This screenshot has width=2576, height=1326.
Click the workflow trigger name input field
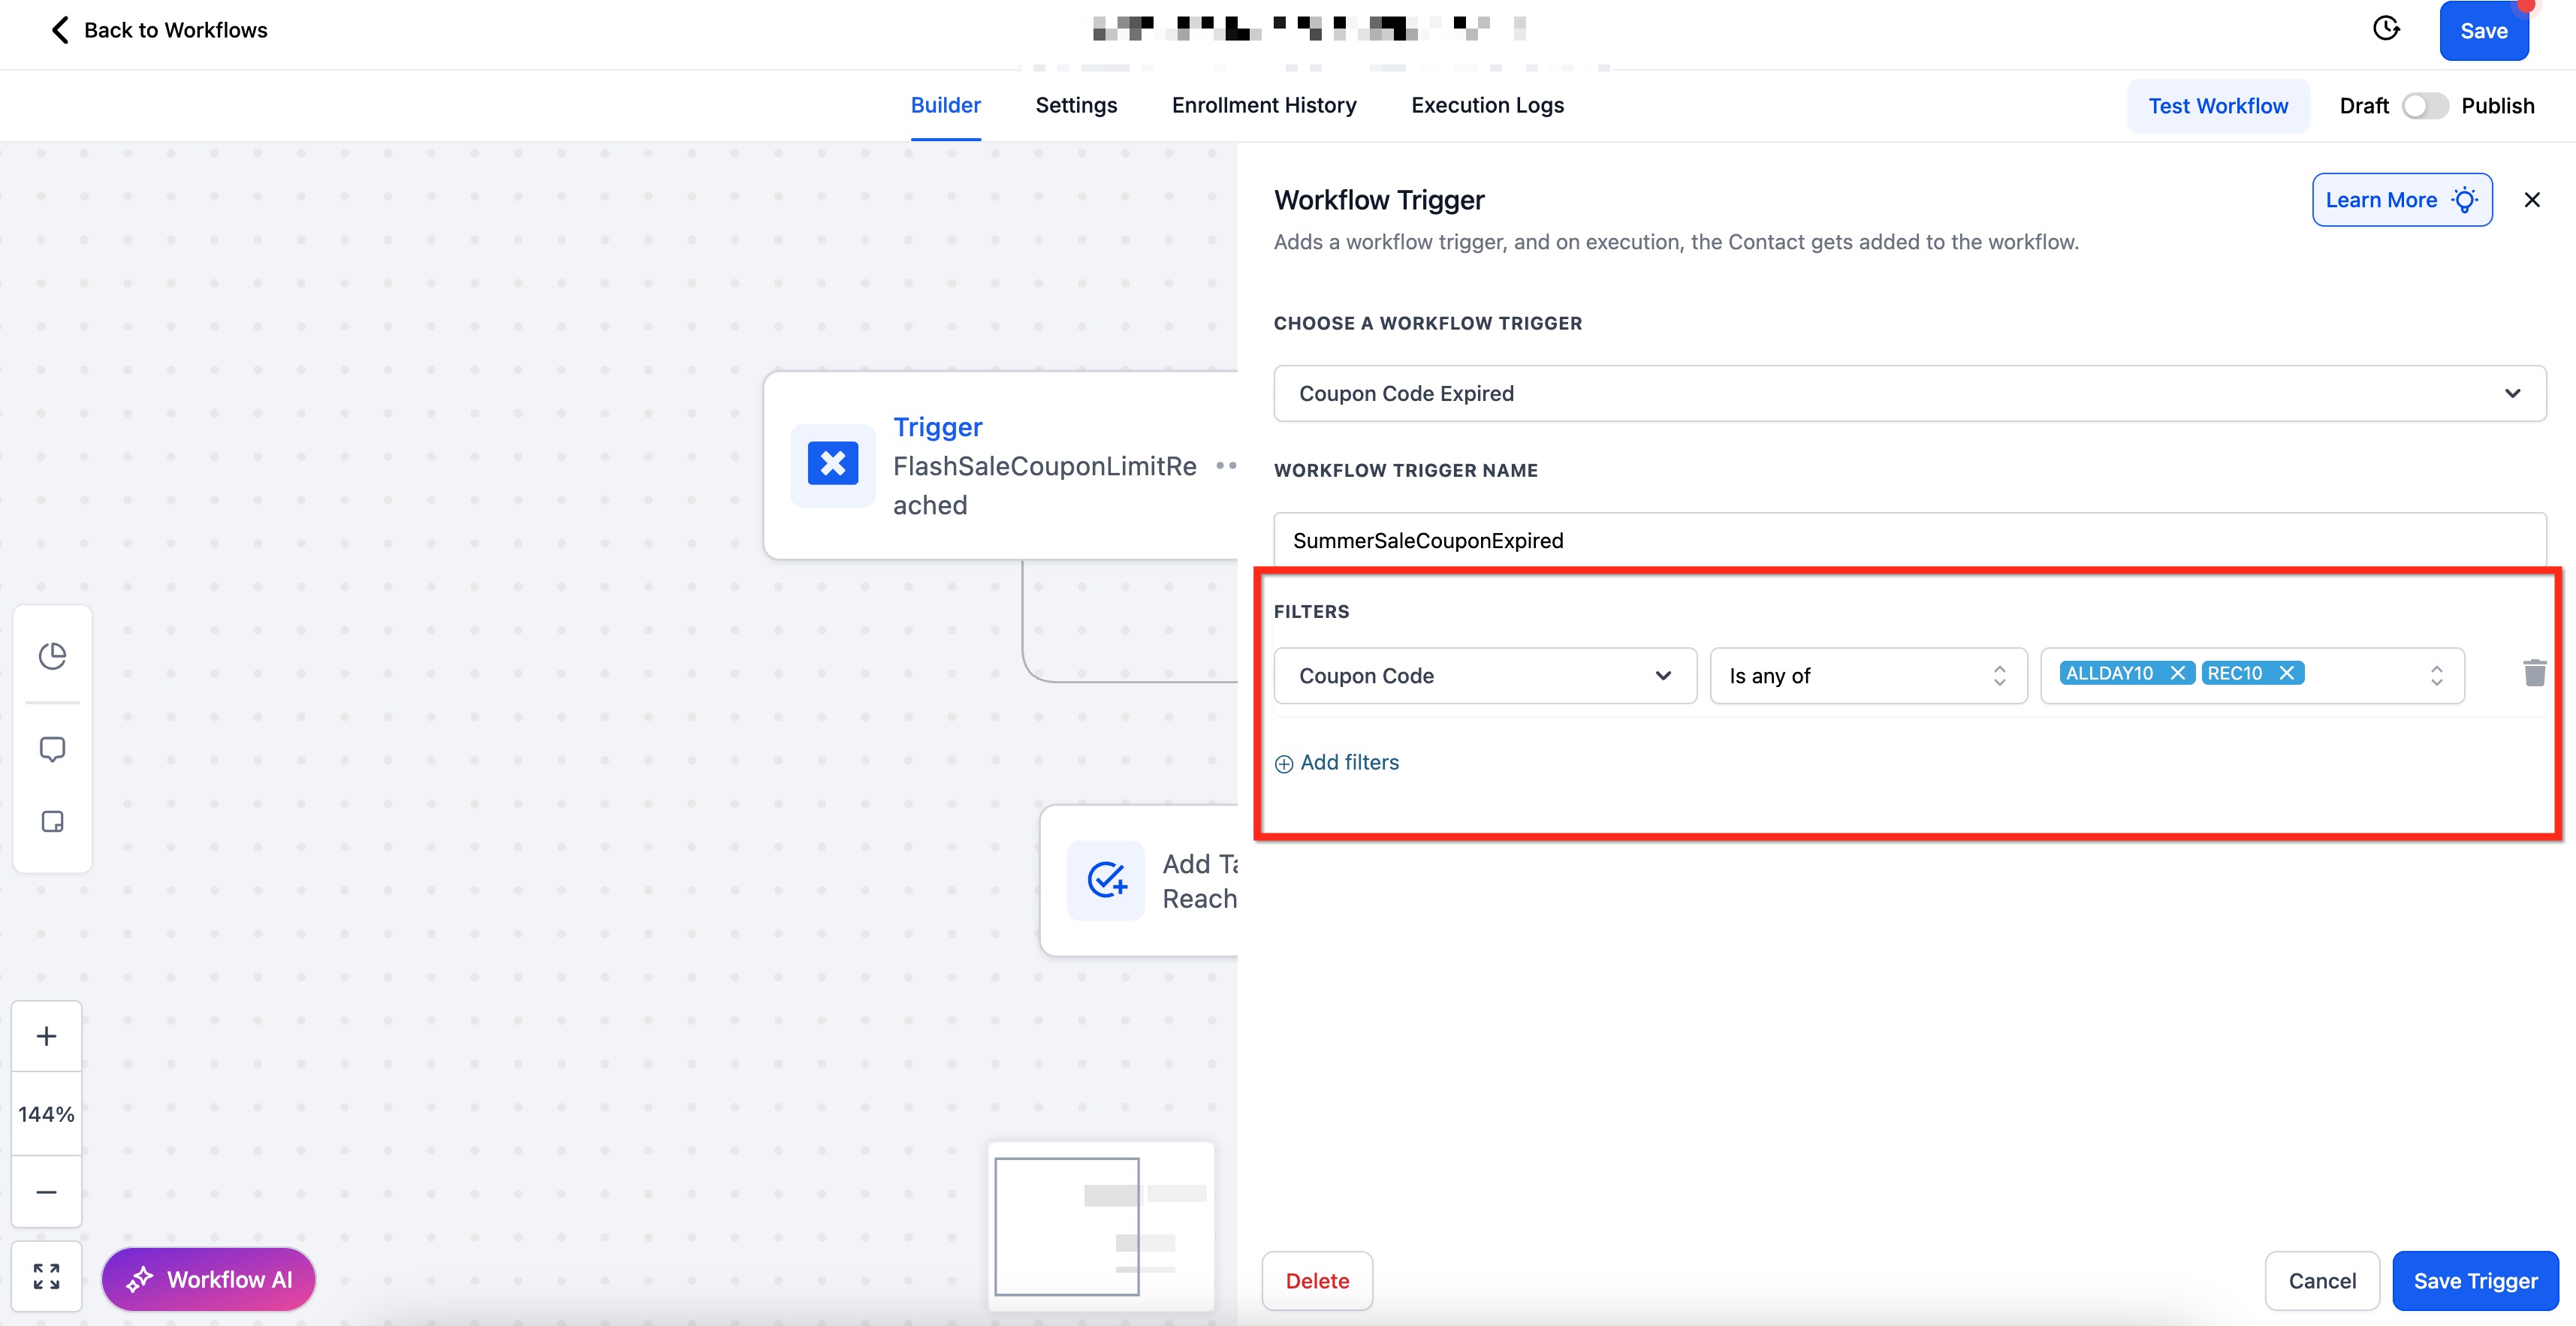(x=1909, y=541)
